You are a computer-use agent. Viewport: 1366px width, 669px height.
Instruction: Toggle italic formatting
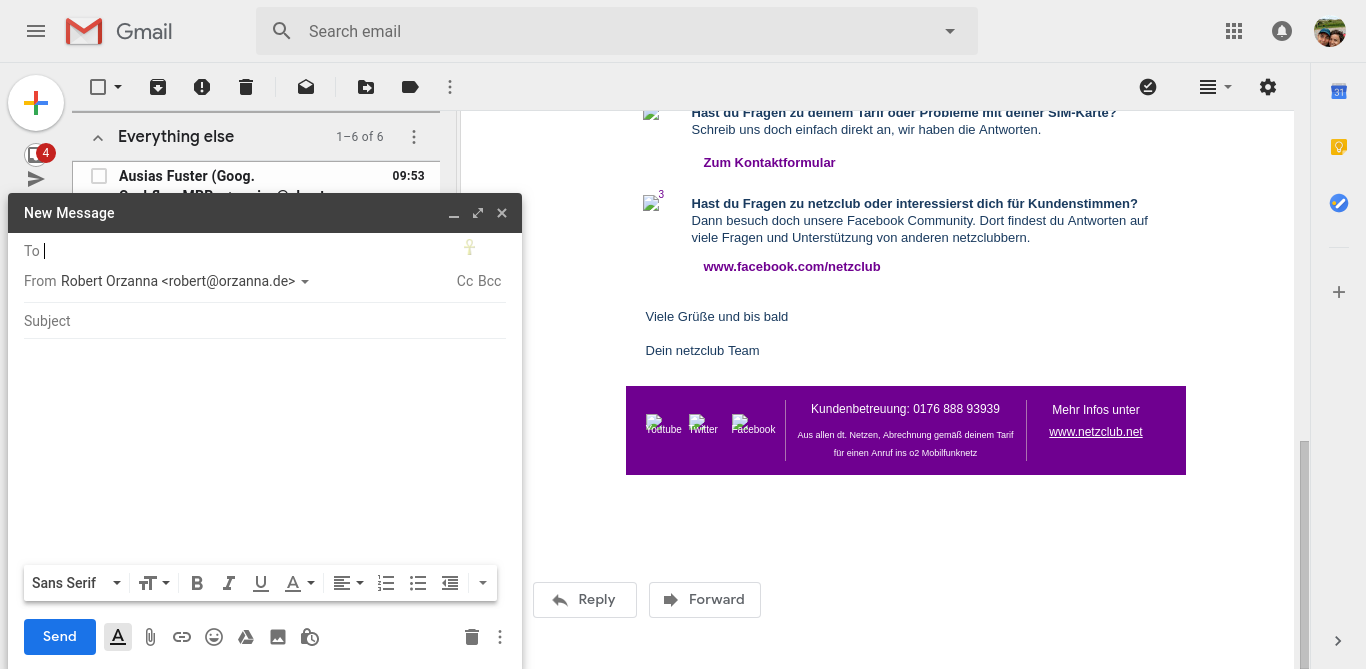229,583
